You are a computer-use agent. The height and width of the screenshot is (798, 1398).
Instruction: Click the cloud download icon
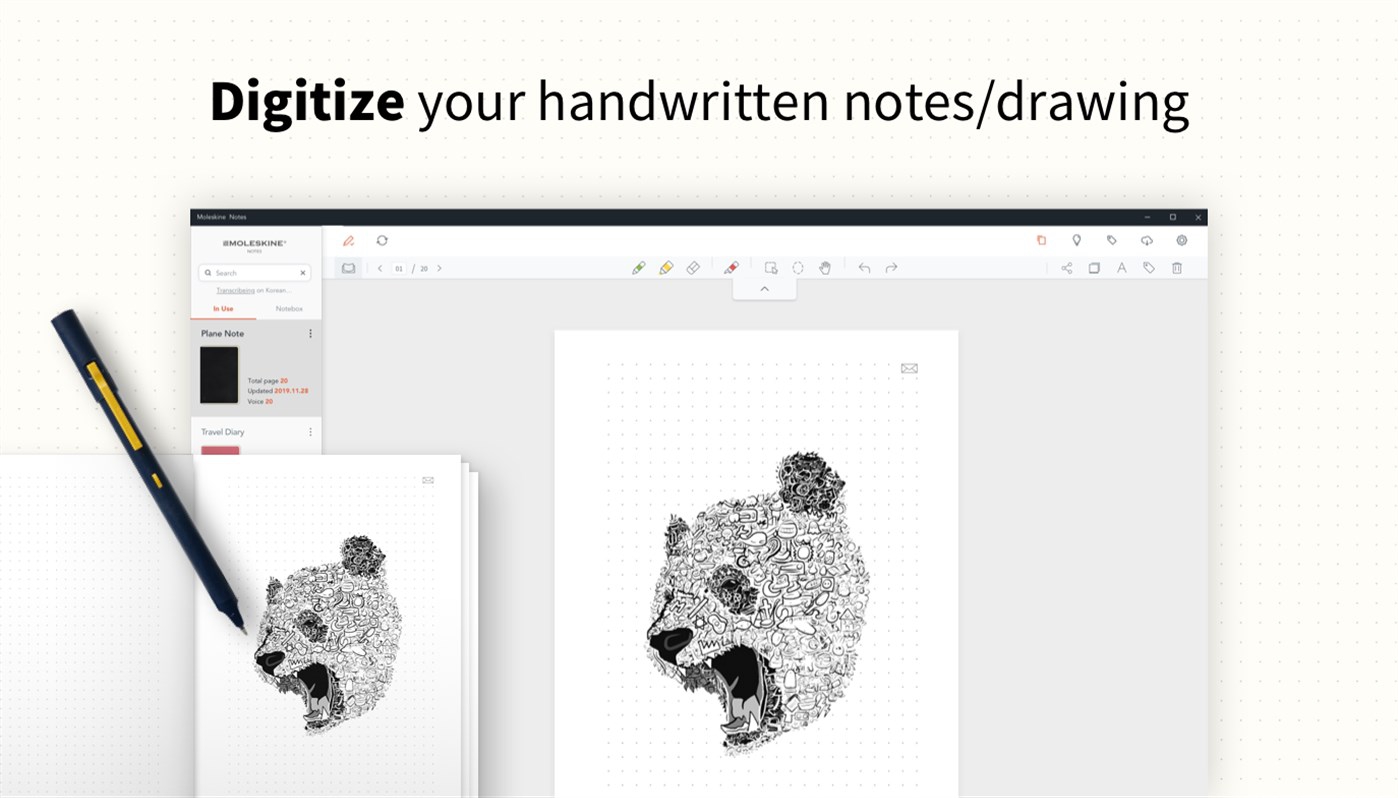[1147, 241]
